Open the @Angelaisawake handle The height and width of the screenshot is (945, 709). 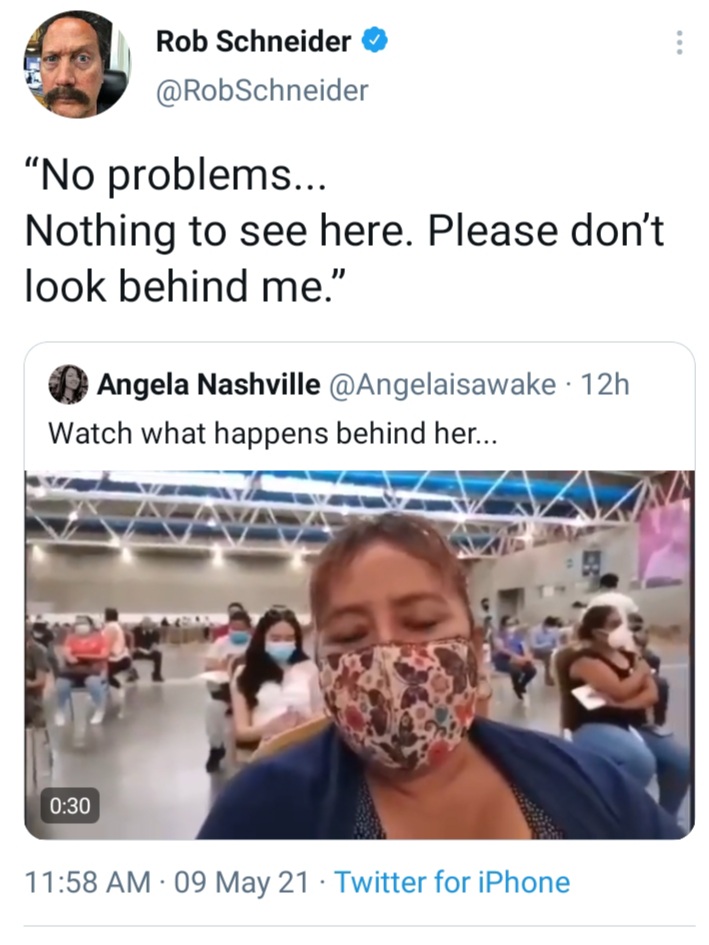[x=442, y=385]
